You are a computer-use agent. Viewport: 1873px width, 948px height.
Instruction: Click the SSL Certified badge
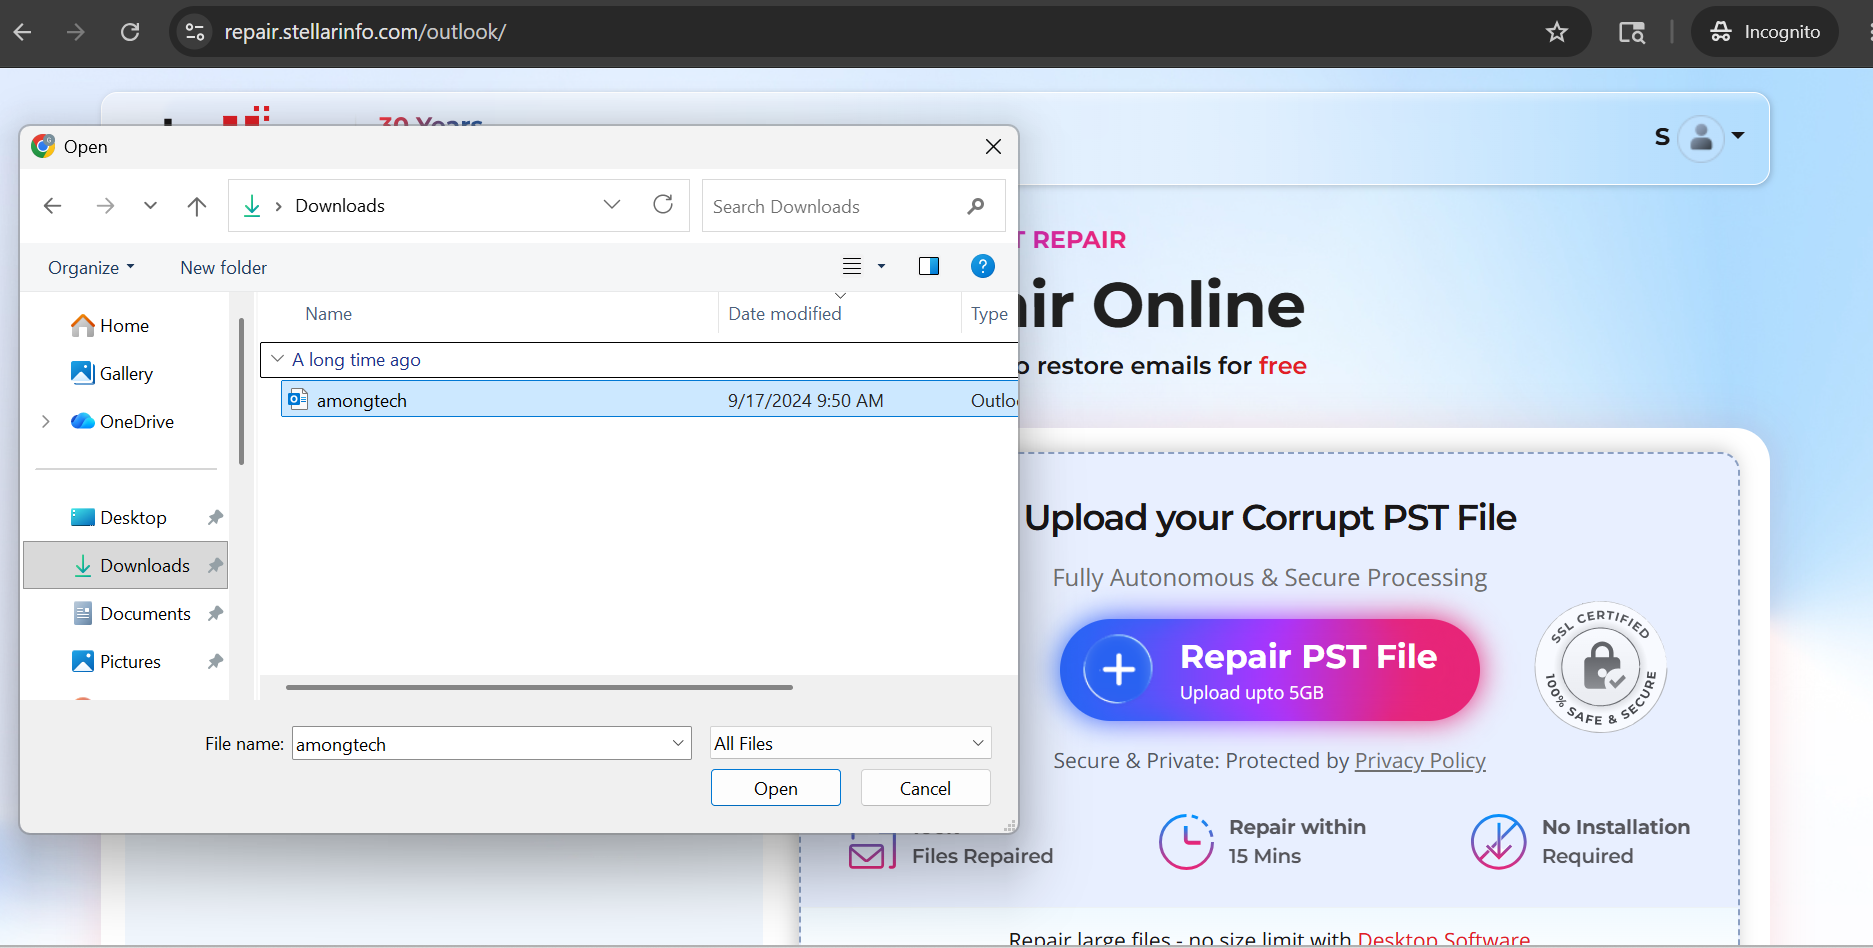[1600, 667]
